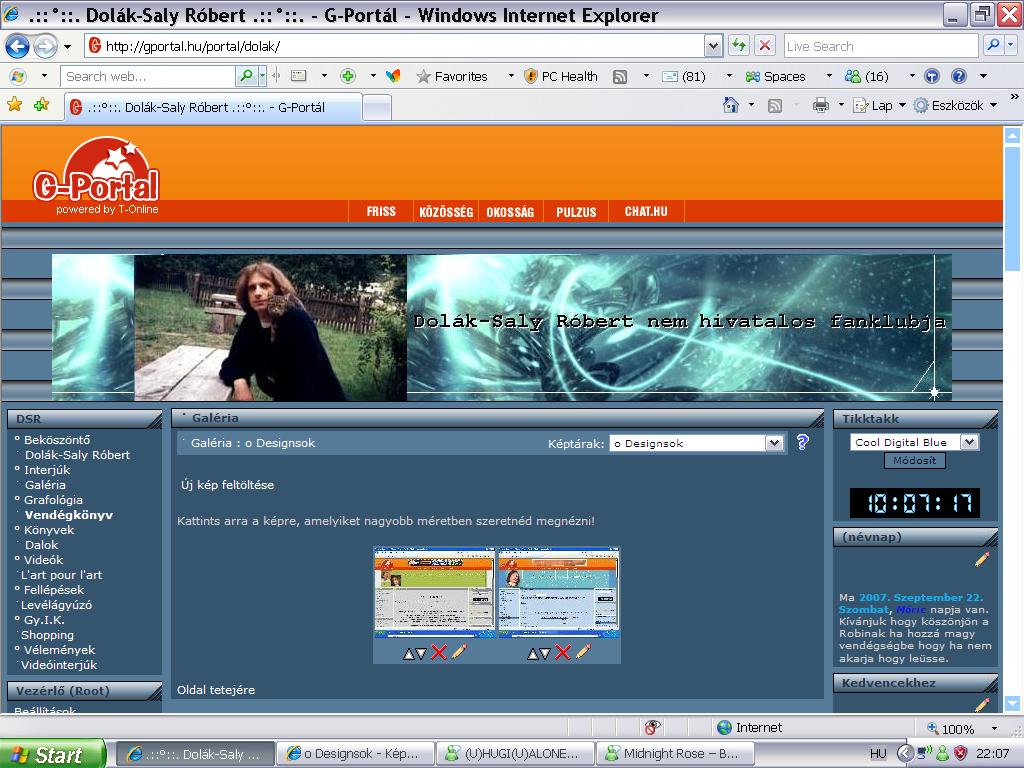The image size is (1024, 768).
Task: Open Vendégkönyv in the DSR menu
Action: point(69,515)
